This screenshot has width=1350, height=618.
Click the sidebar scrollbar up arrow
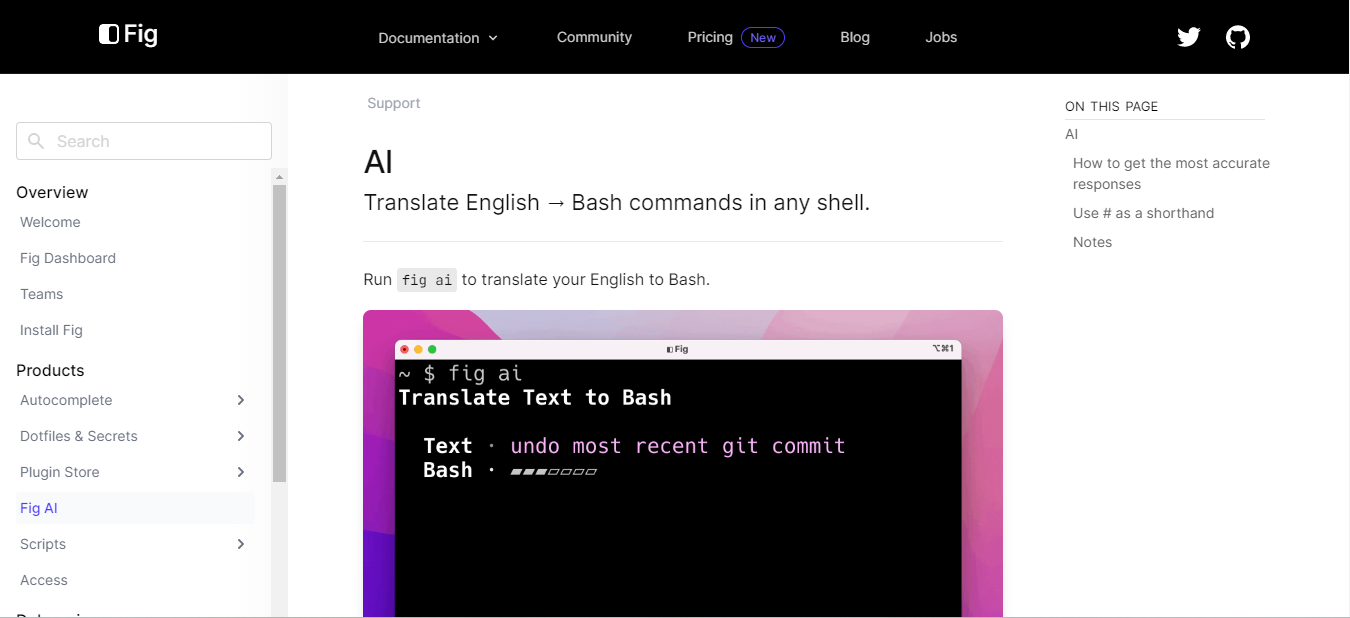279,176
